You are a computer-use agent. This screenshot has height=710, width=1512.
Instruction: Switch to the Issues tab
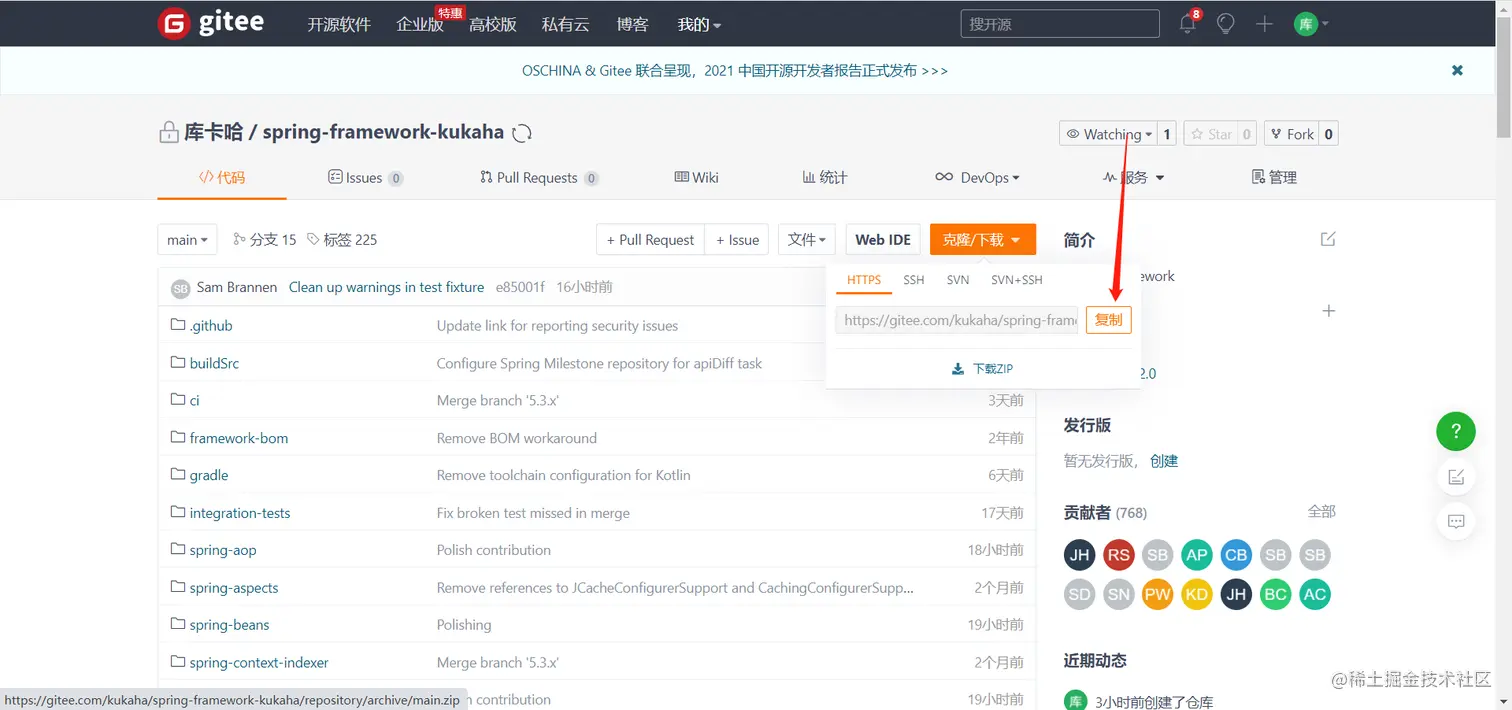click(x=365, y=177)
